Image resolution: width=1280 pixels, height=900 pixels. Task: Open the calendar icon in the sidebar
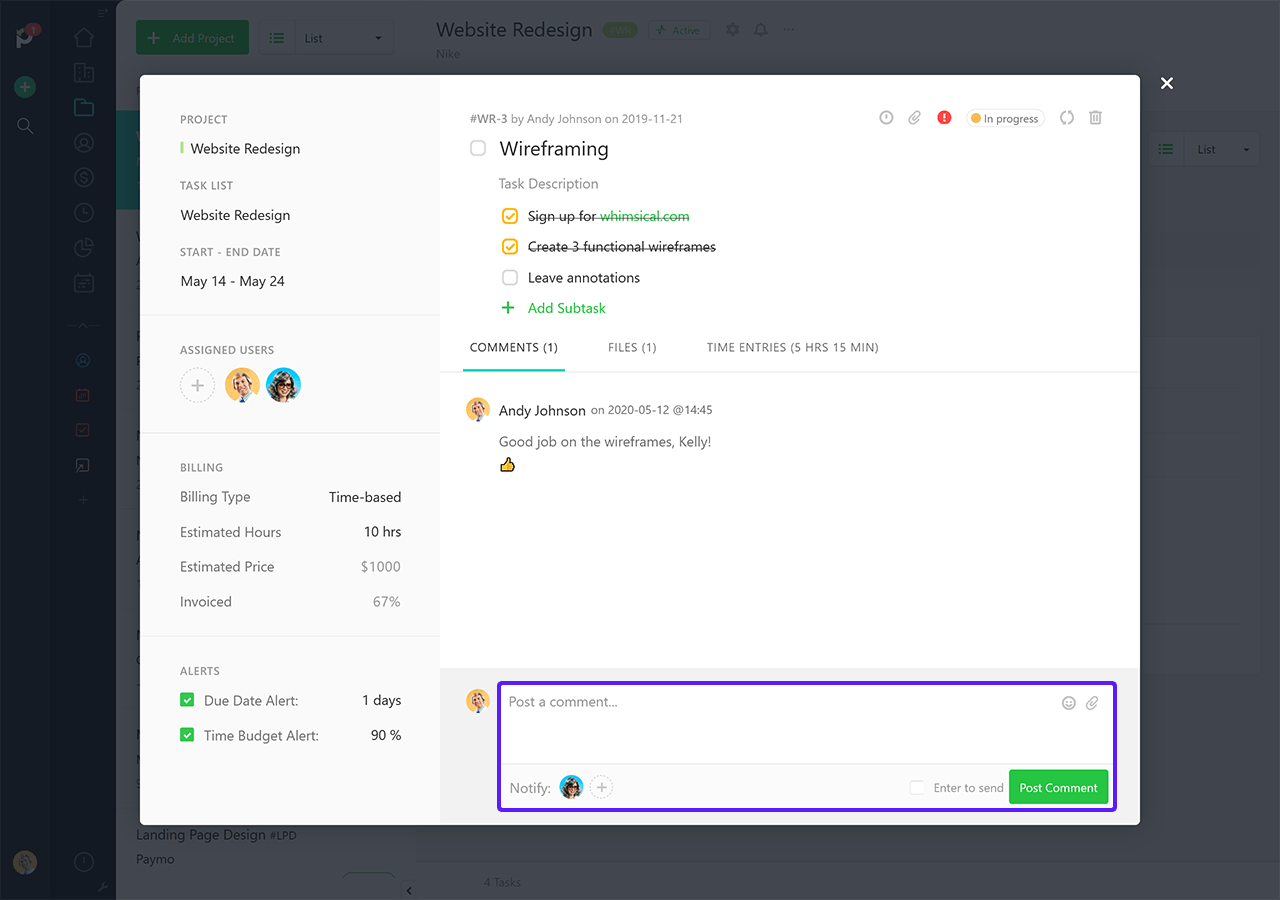(84, 283)
